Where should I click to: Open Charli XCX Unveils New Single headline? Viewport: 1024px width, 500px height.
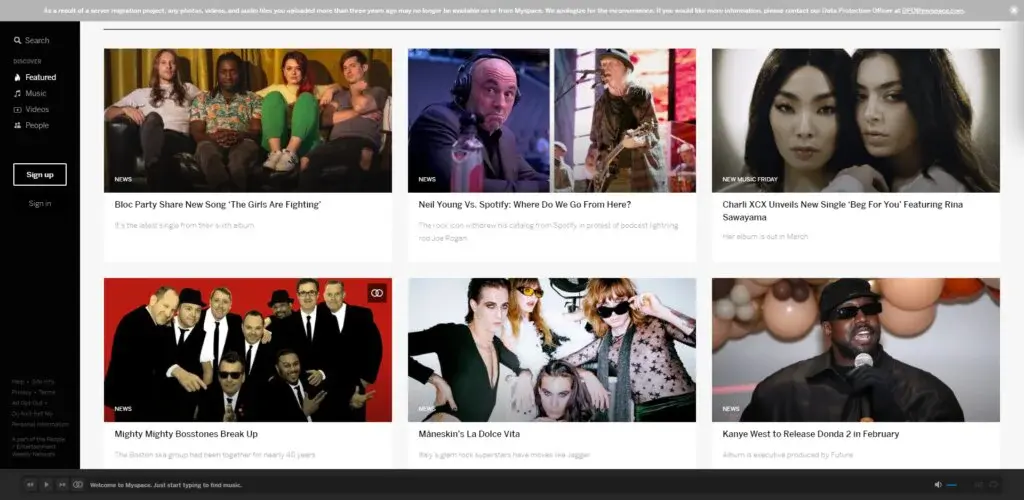coord(842,210)
